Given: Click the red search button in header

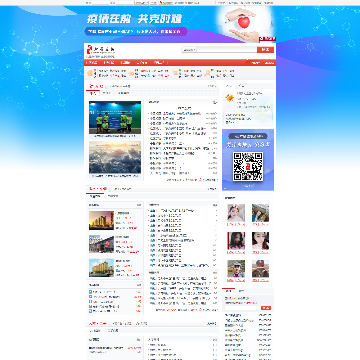Looking at the screenshot, I should pos(265,50).
